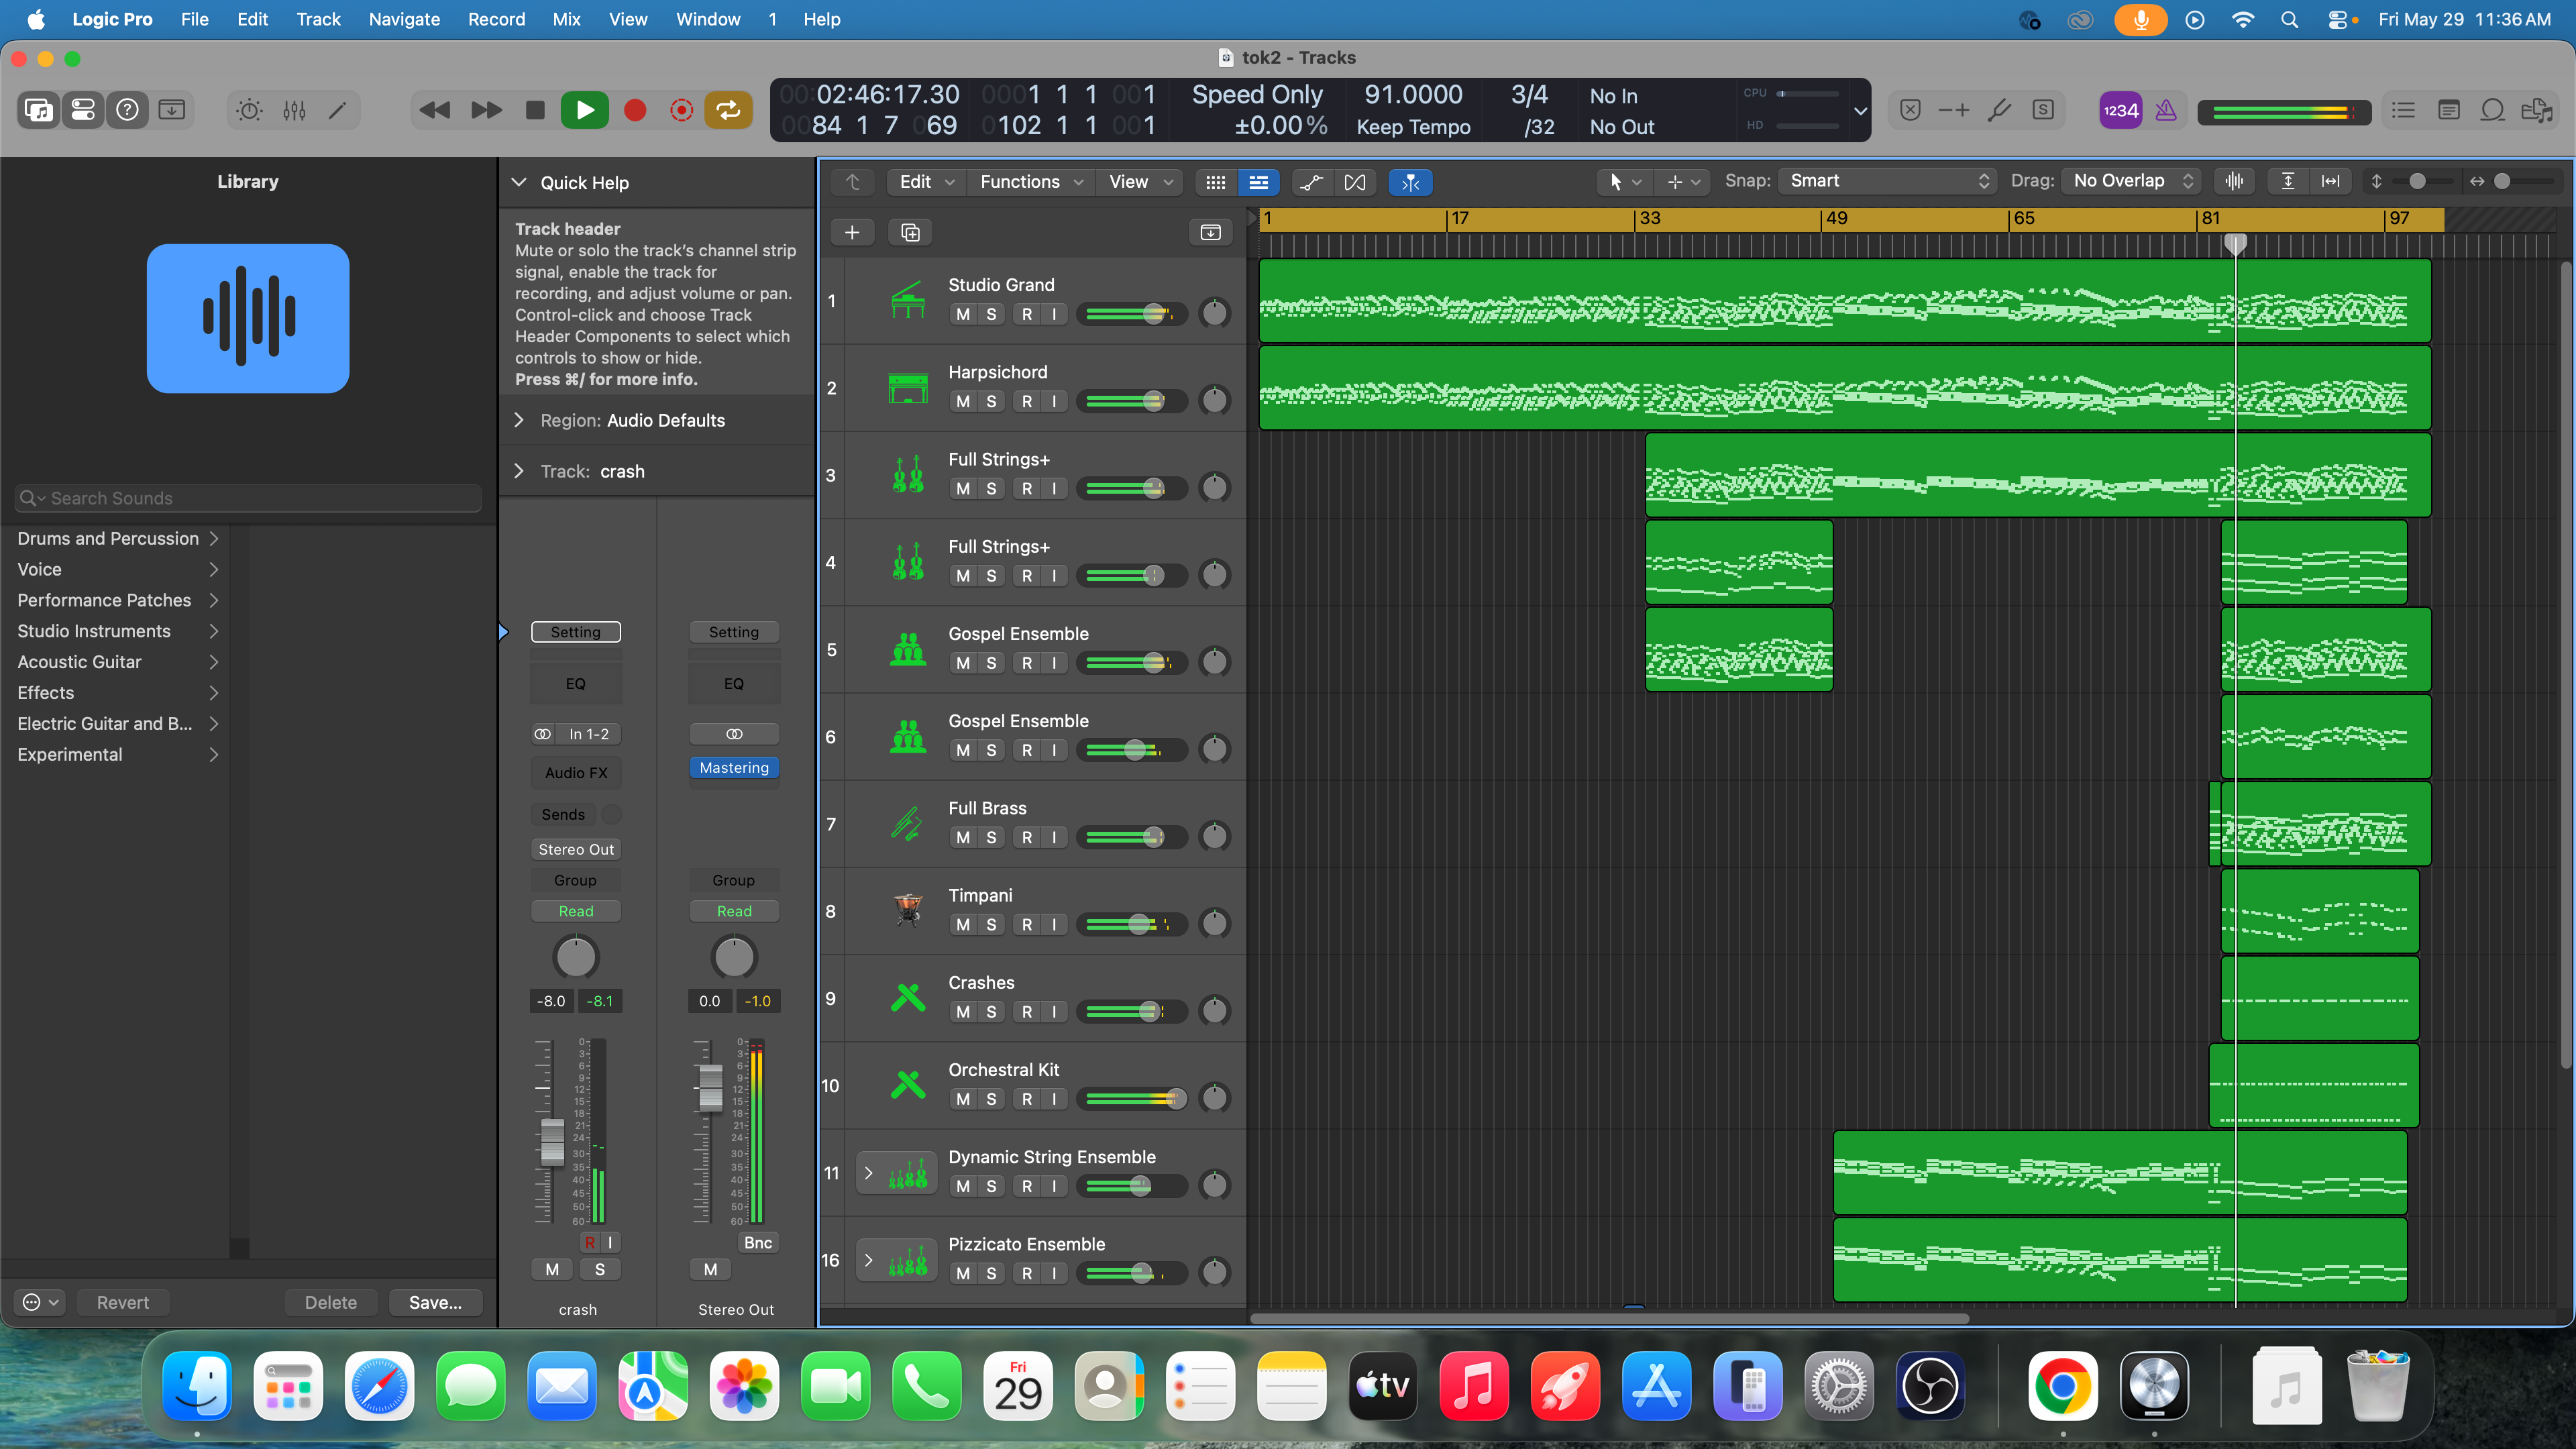Open the Help menu

tap(821, 19)
